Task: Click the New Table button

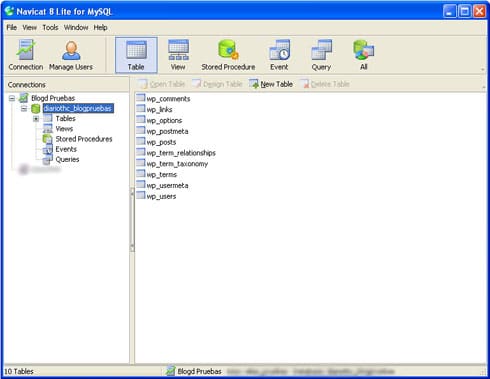Action: (x=271, y=84)
